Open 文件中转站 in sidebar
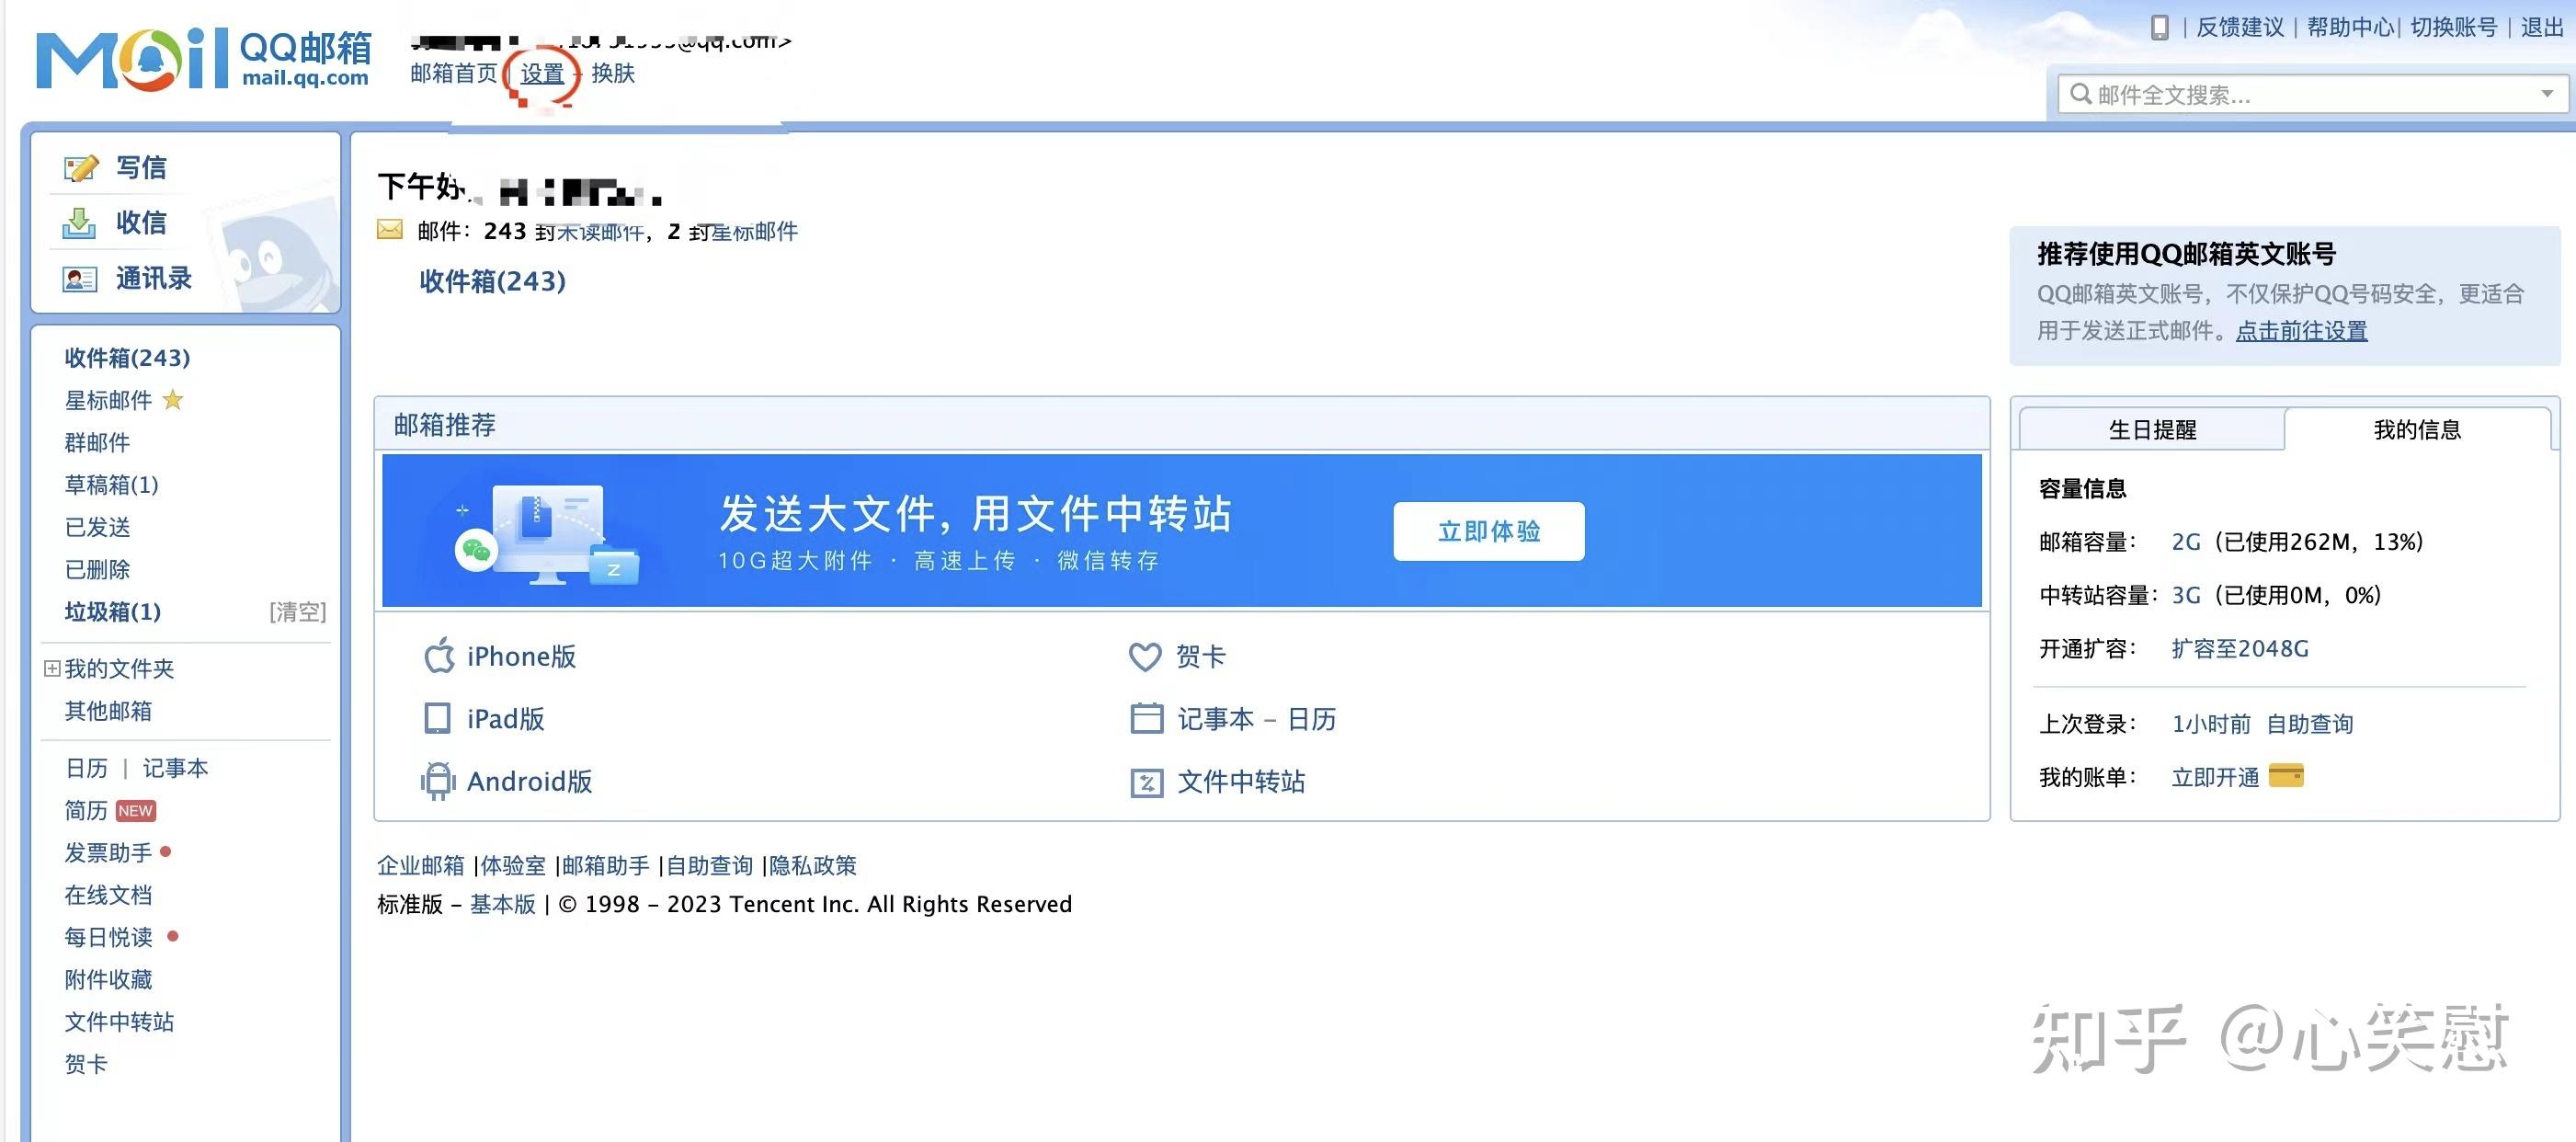 (x=119, y=1022)
